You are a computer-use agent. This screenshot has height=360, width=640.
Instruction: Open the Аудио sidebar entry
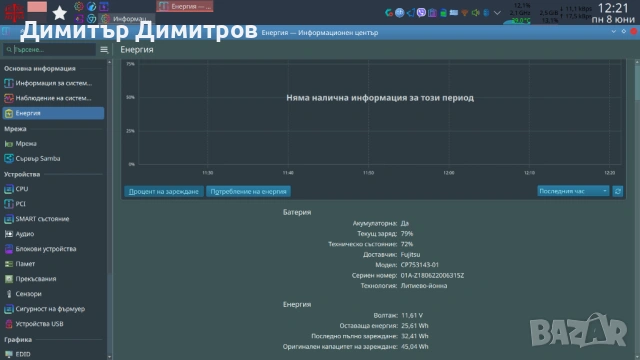point(53,234)
